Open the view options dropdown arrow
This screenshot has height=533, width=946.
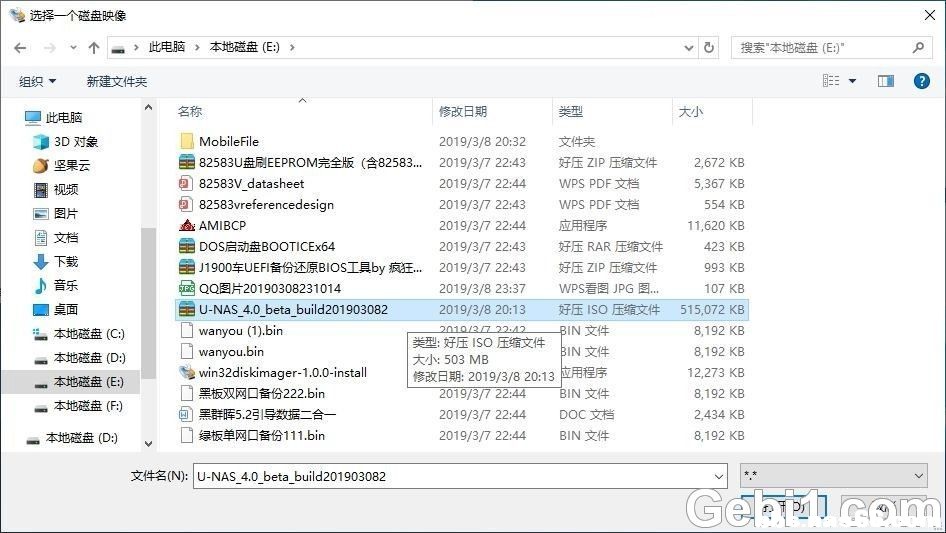852,81
